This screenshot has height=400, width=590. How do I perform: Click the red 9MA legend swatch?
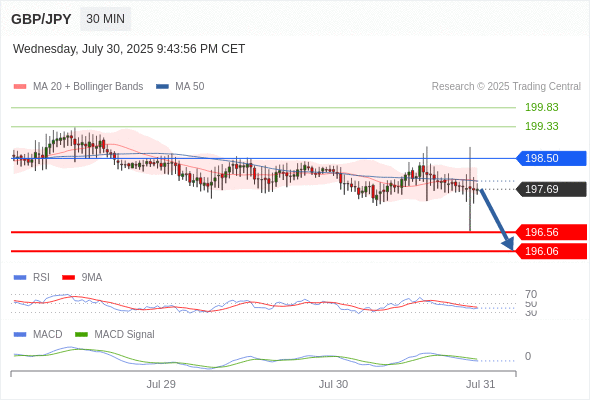(x=68, y=278)
